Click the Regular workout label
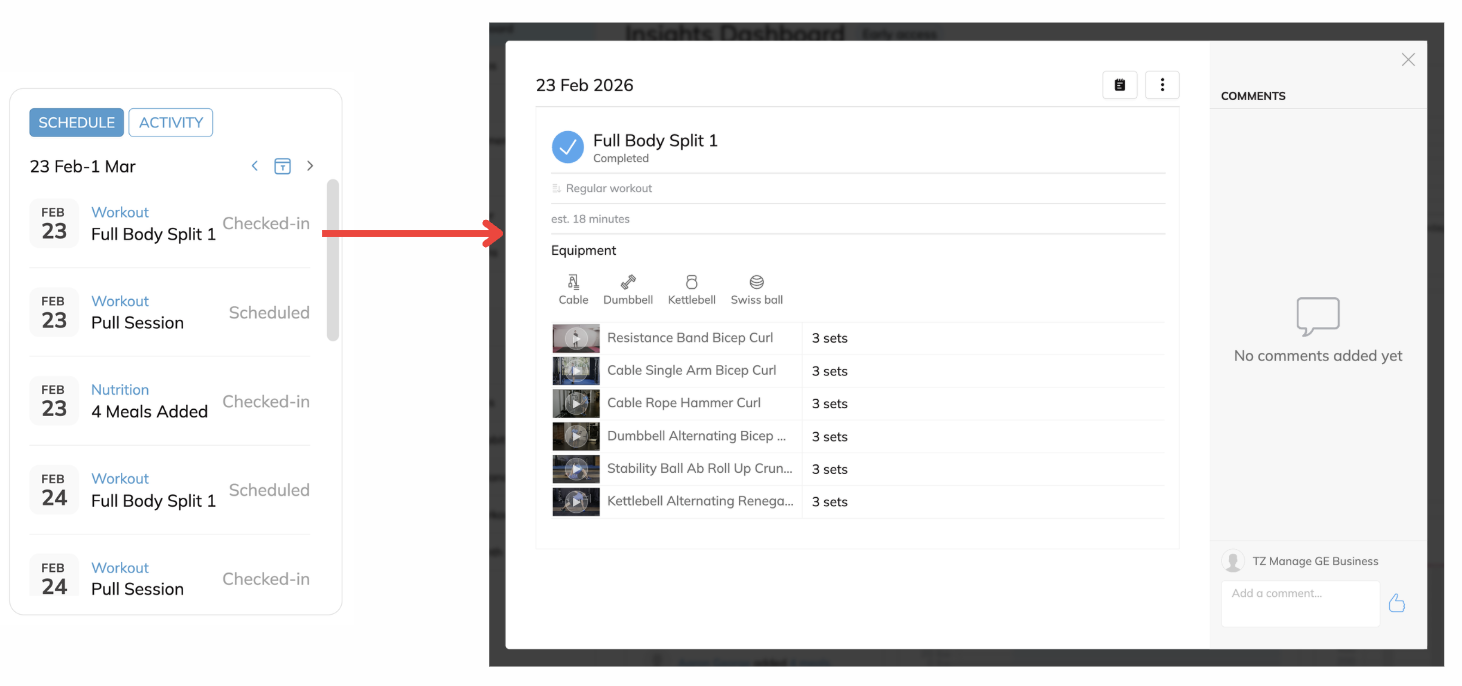Screen dimensions: 1462x686 coord(609,188)
